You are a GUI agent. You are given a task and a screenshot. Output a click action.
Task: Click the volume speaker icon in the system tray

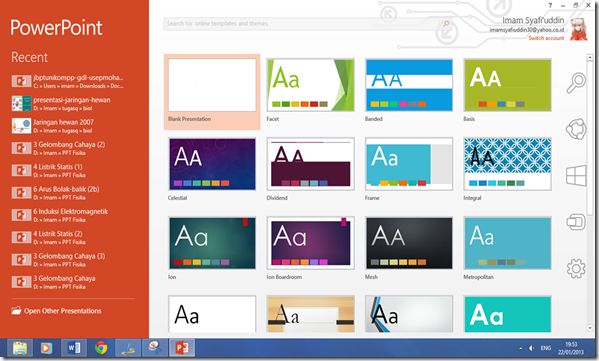[531, 348]
